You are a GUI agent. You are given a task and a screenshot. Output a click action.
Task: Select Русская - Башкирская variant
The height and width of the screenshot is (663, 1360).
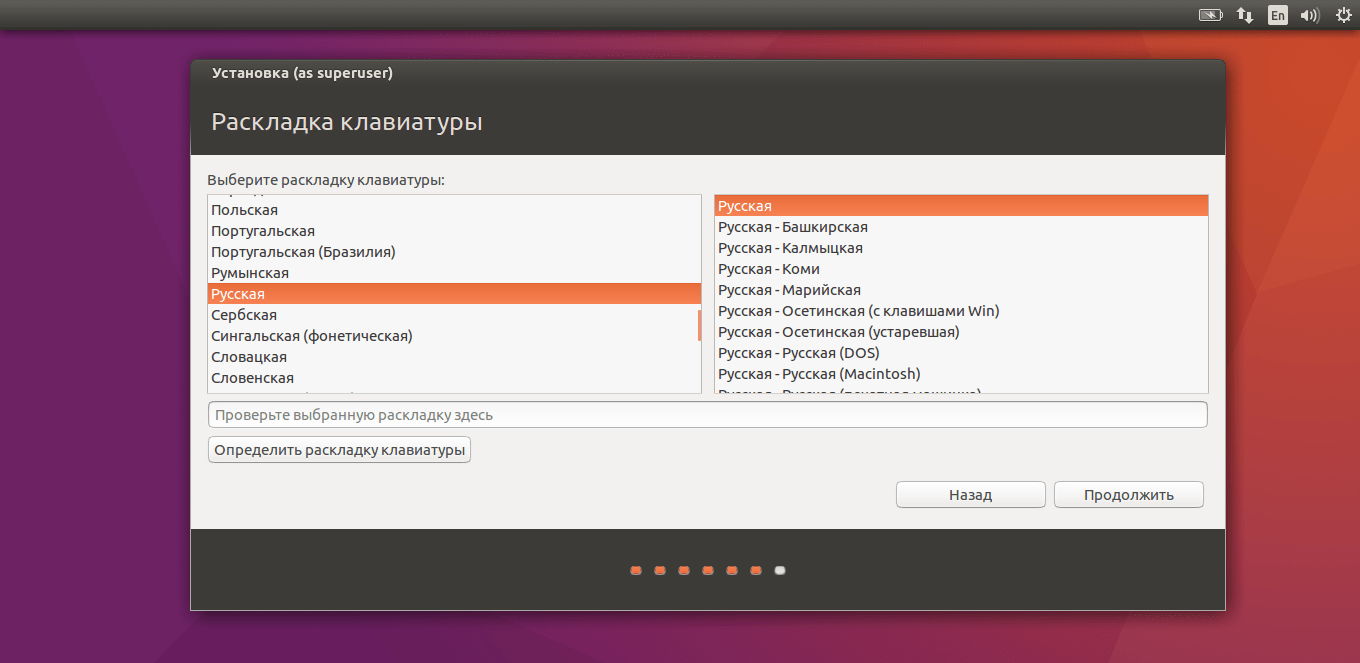[961, 227]
